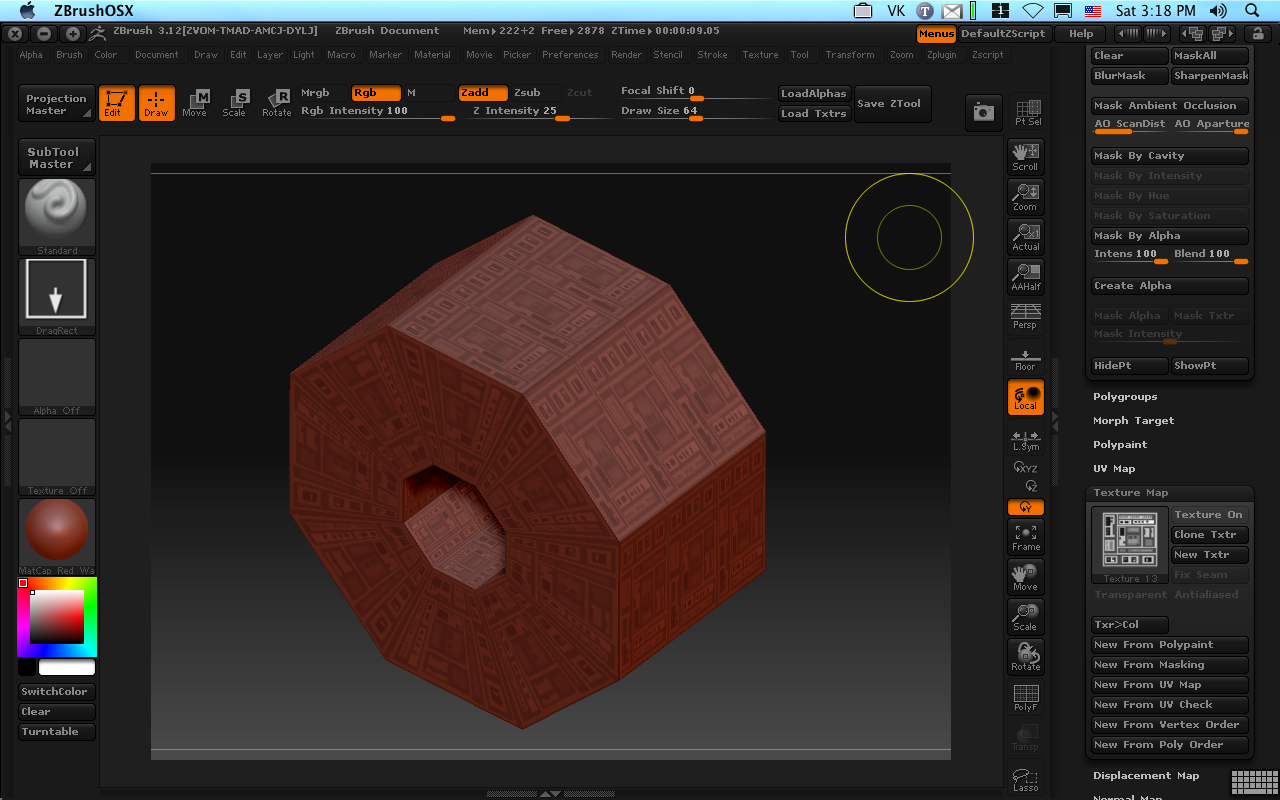Toggle the Mrgb paint mode
The width and height of the screenshot is (1280, 800).
[322, 93]
